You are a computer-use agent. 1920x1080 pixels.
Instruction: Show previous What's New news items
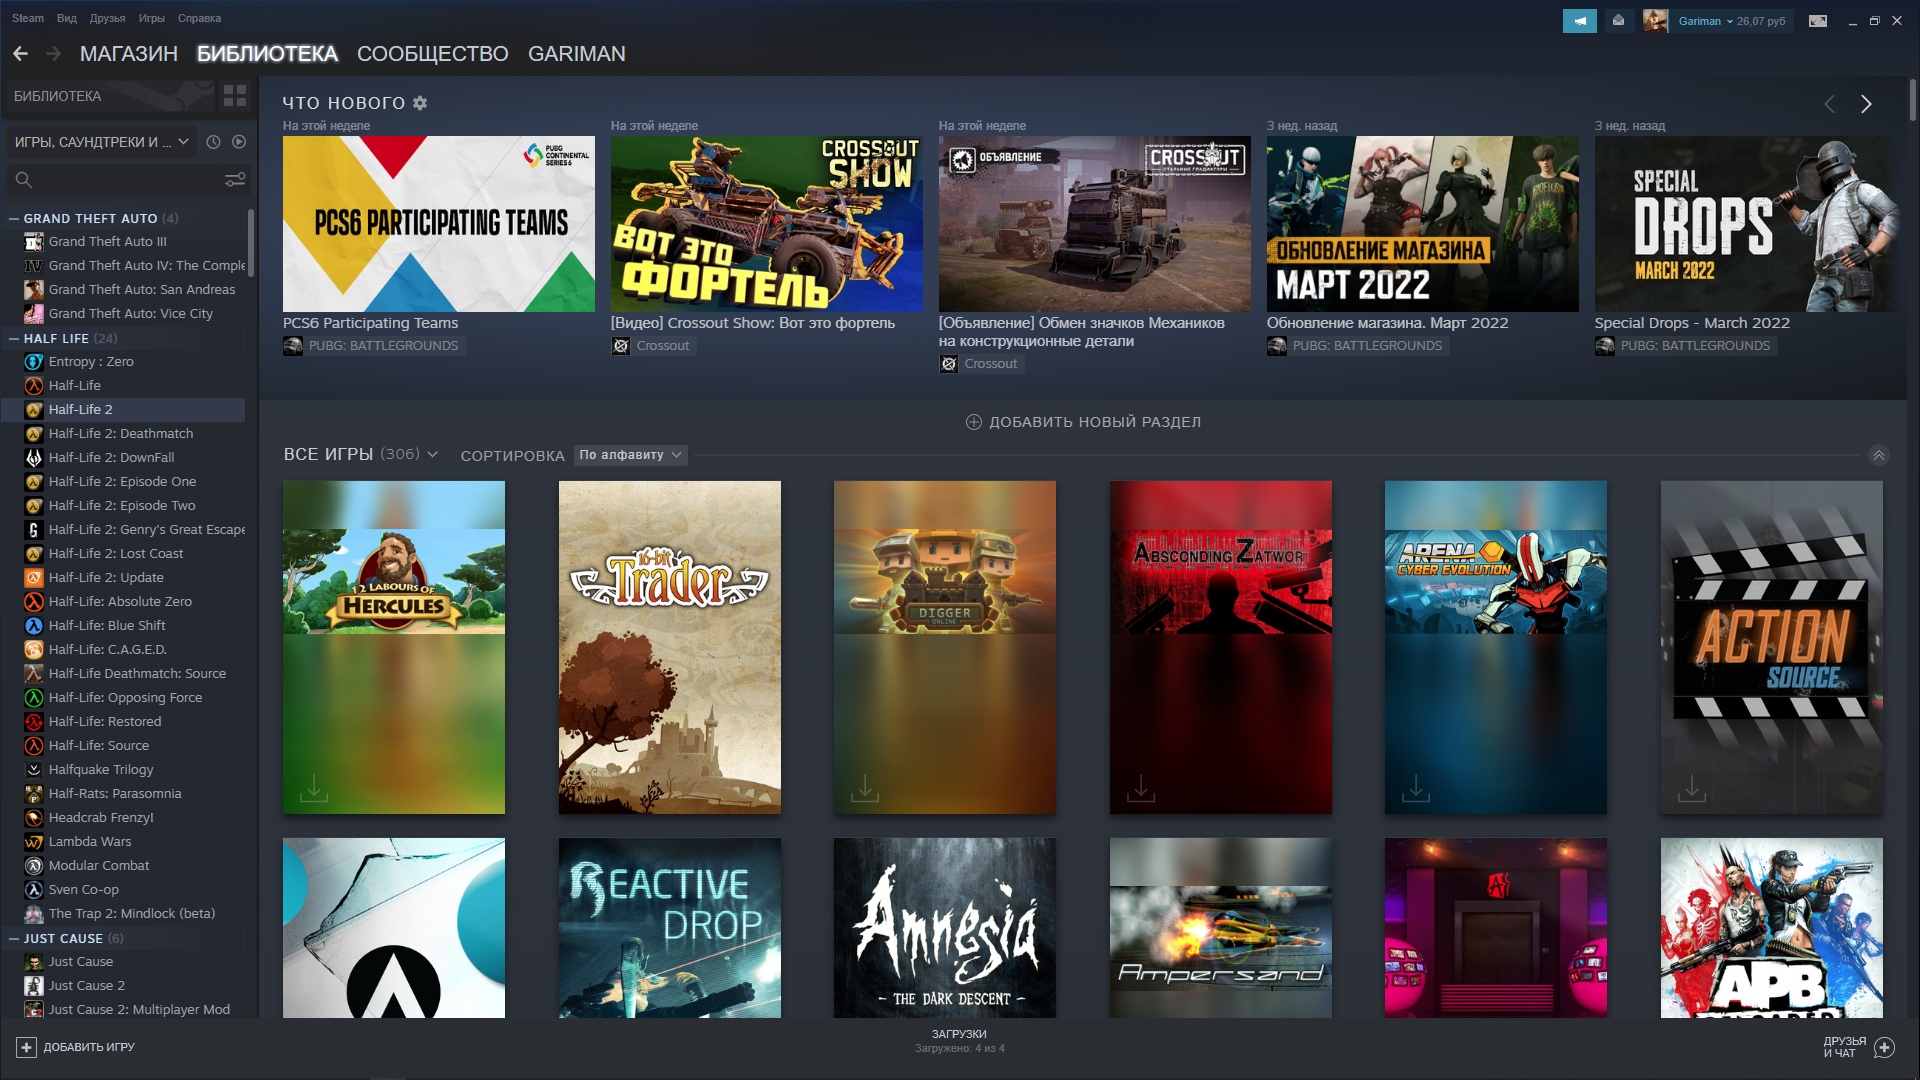1829,104
